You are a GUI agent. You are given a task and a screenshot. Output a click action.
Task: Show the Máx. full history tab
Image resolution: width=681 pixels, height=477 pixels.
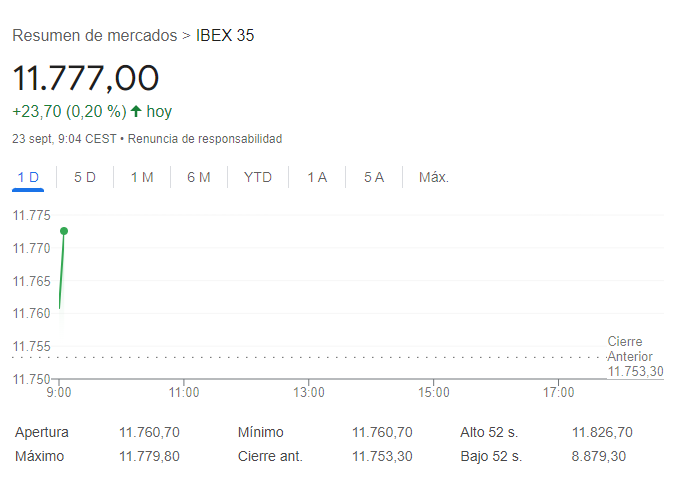[434, 177]
